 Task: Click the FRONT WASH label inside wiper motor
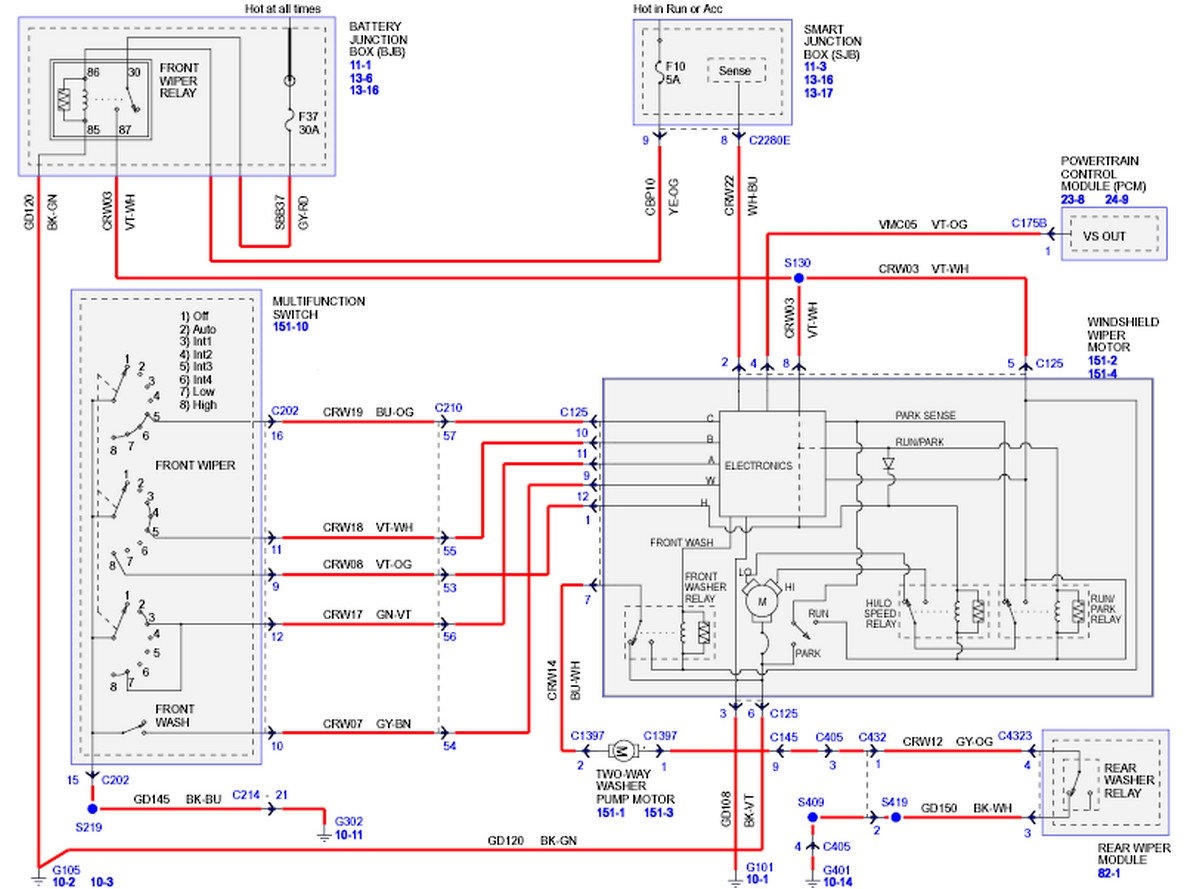[x=681, y=543]
